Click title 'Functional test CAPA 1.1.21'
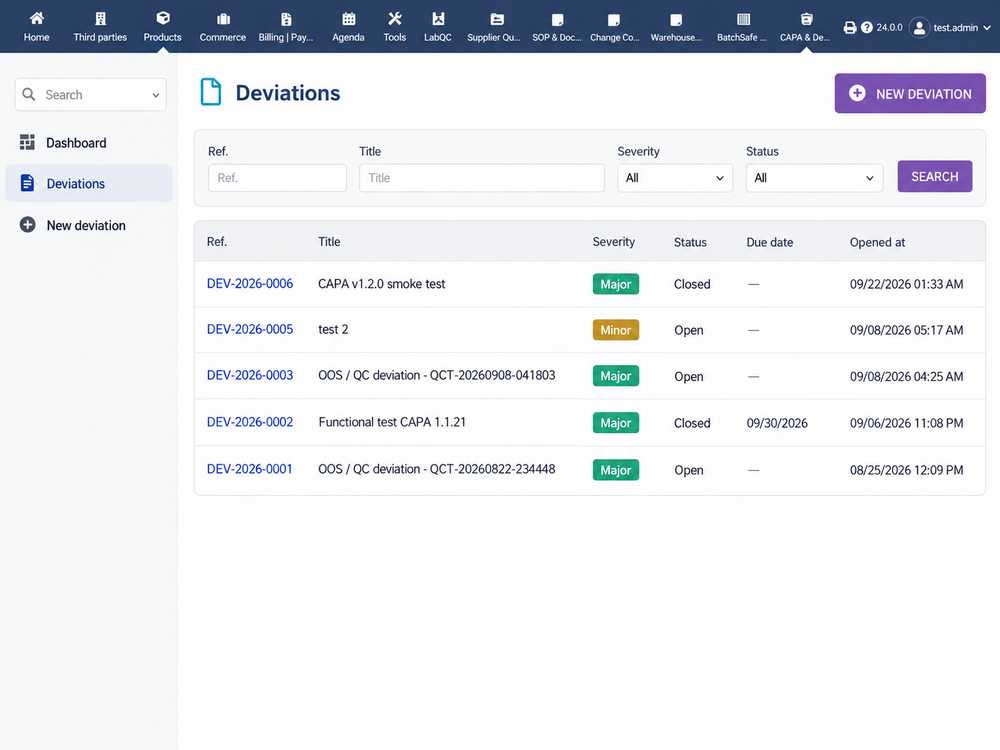 (392, 422)
